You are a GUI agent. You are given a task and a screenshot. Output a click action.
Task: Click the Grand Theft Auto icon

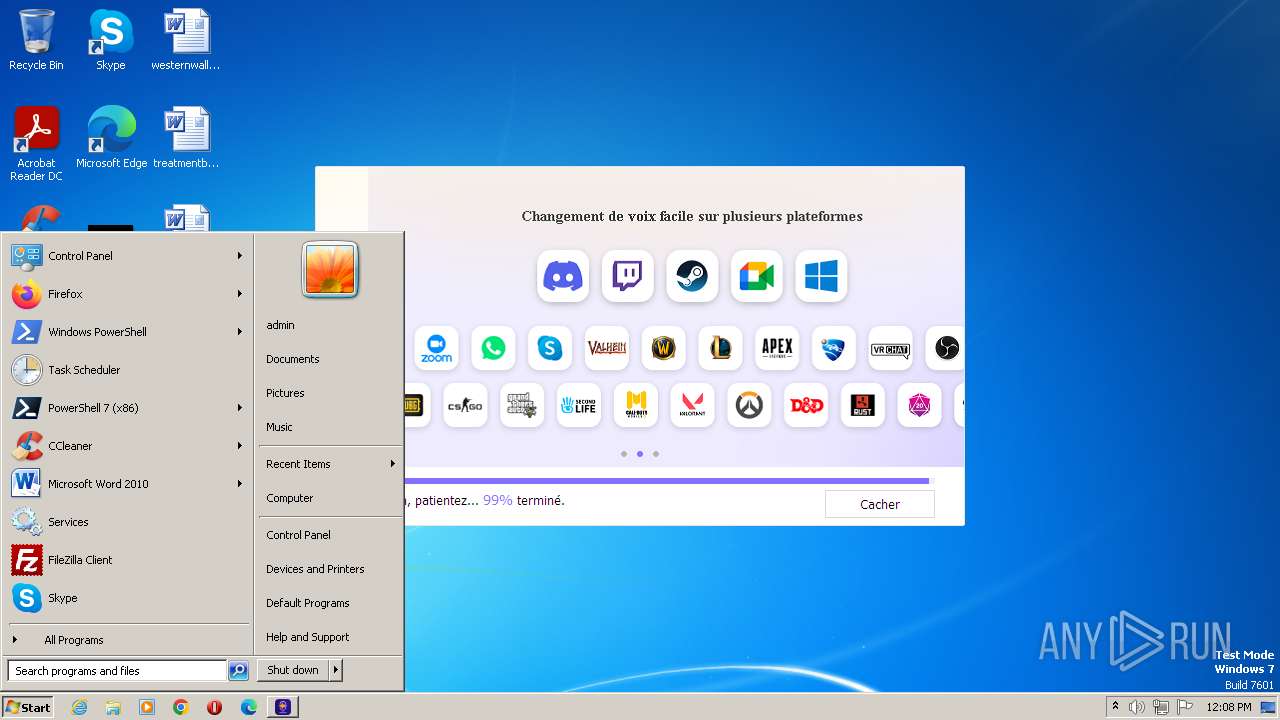(522, 405)
